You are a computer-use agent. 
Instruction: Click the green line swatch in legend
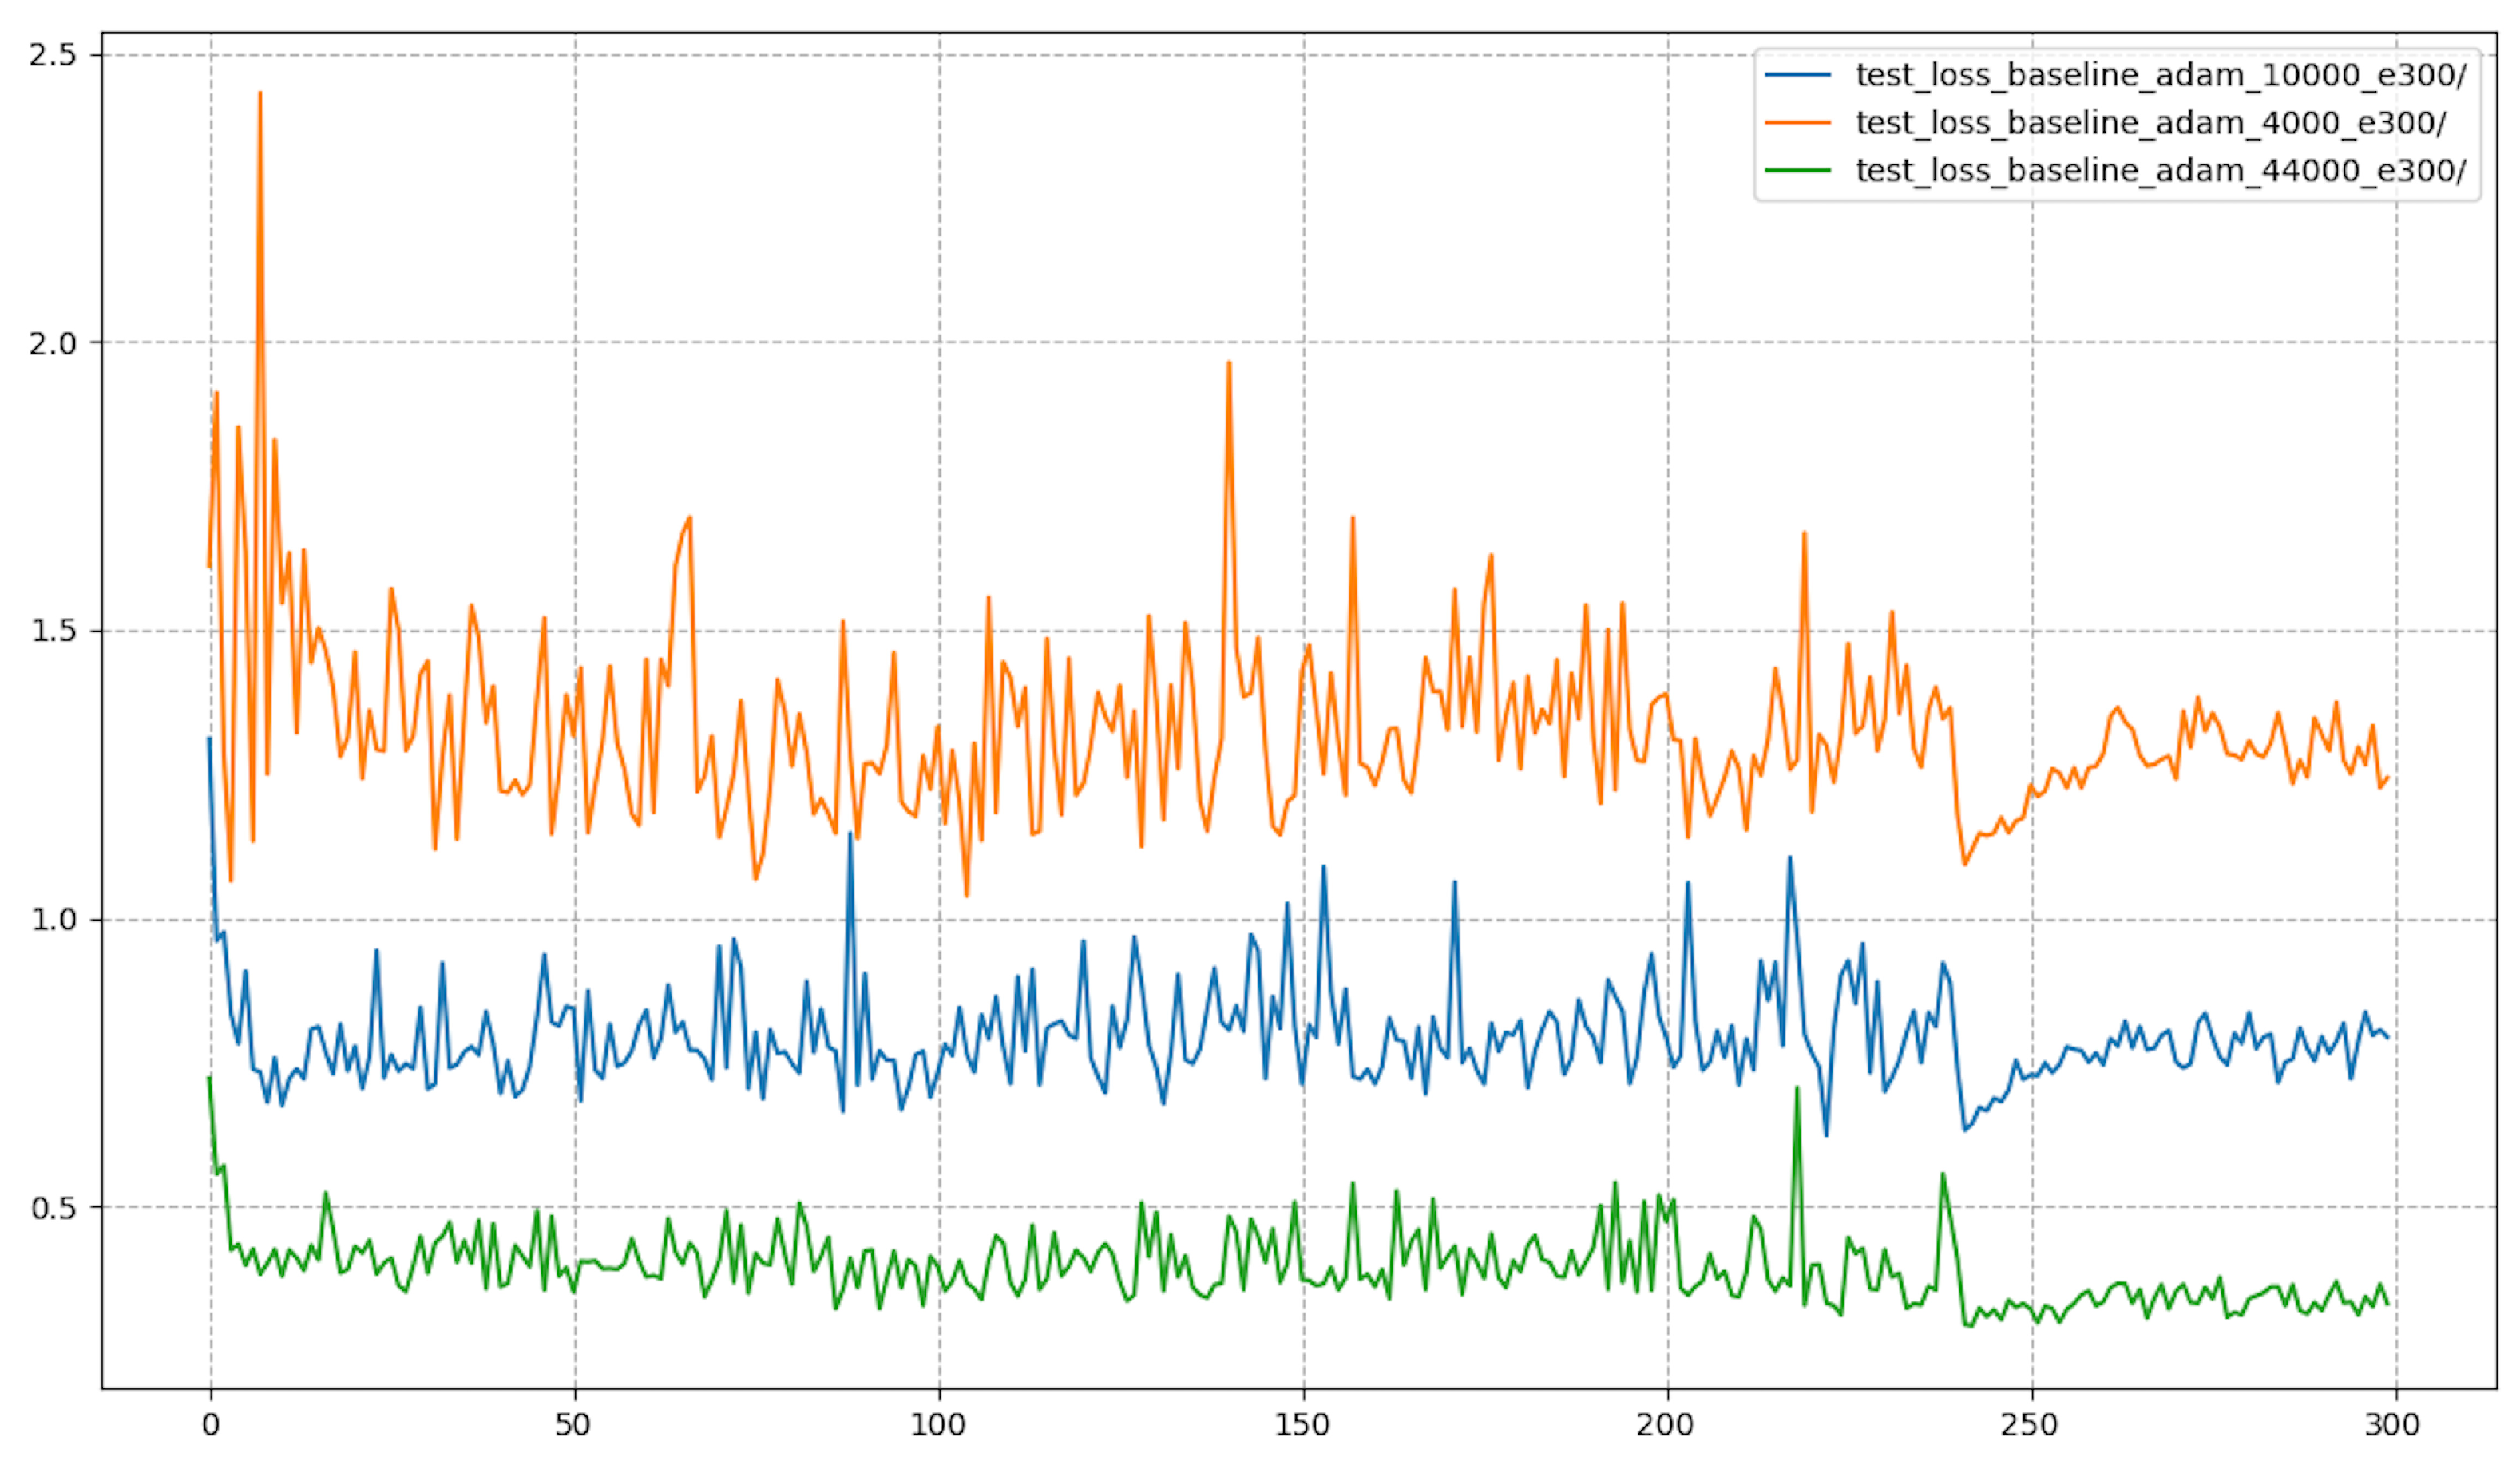pos(1797,171)
